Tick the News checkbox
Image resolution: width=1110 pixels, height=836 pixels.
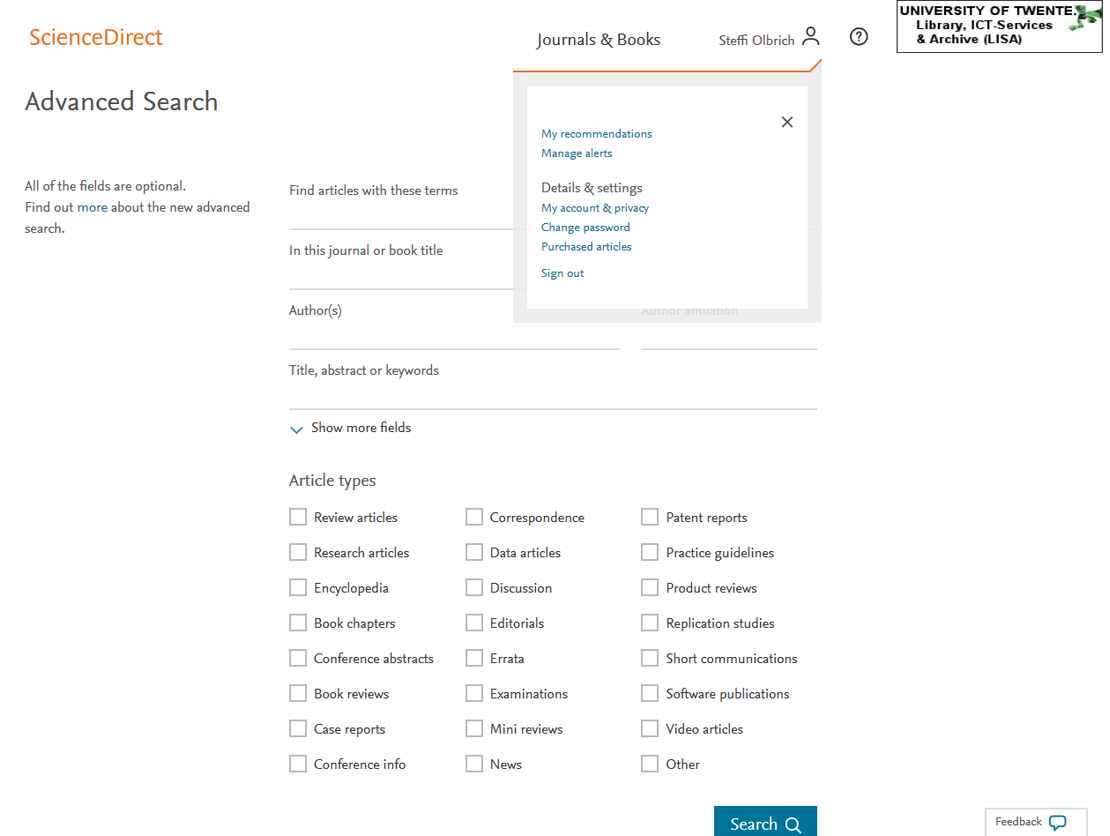pyautogui.click(x=474, y=764)
